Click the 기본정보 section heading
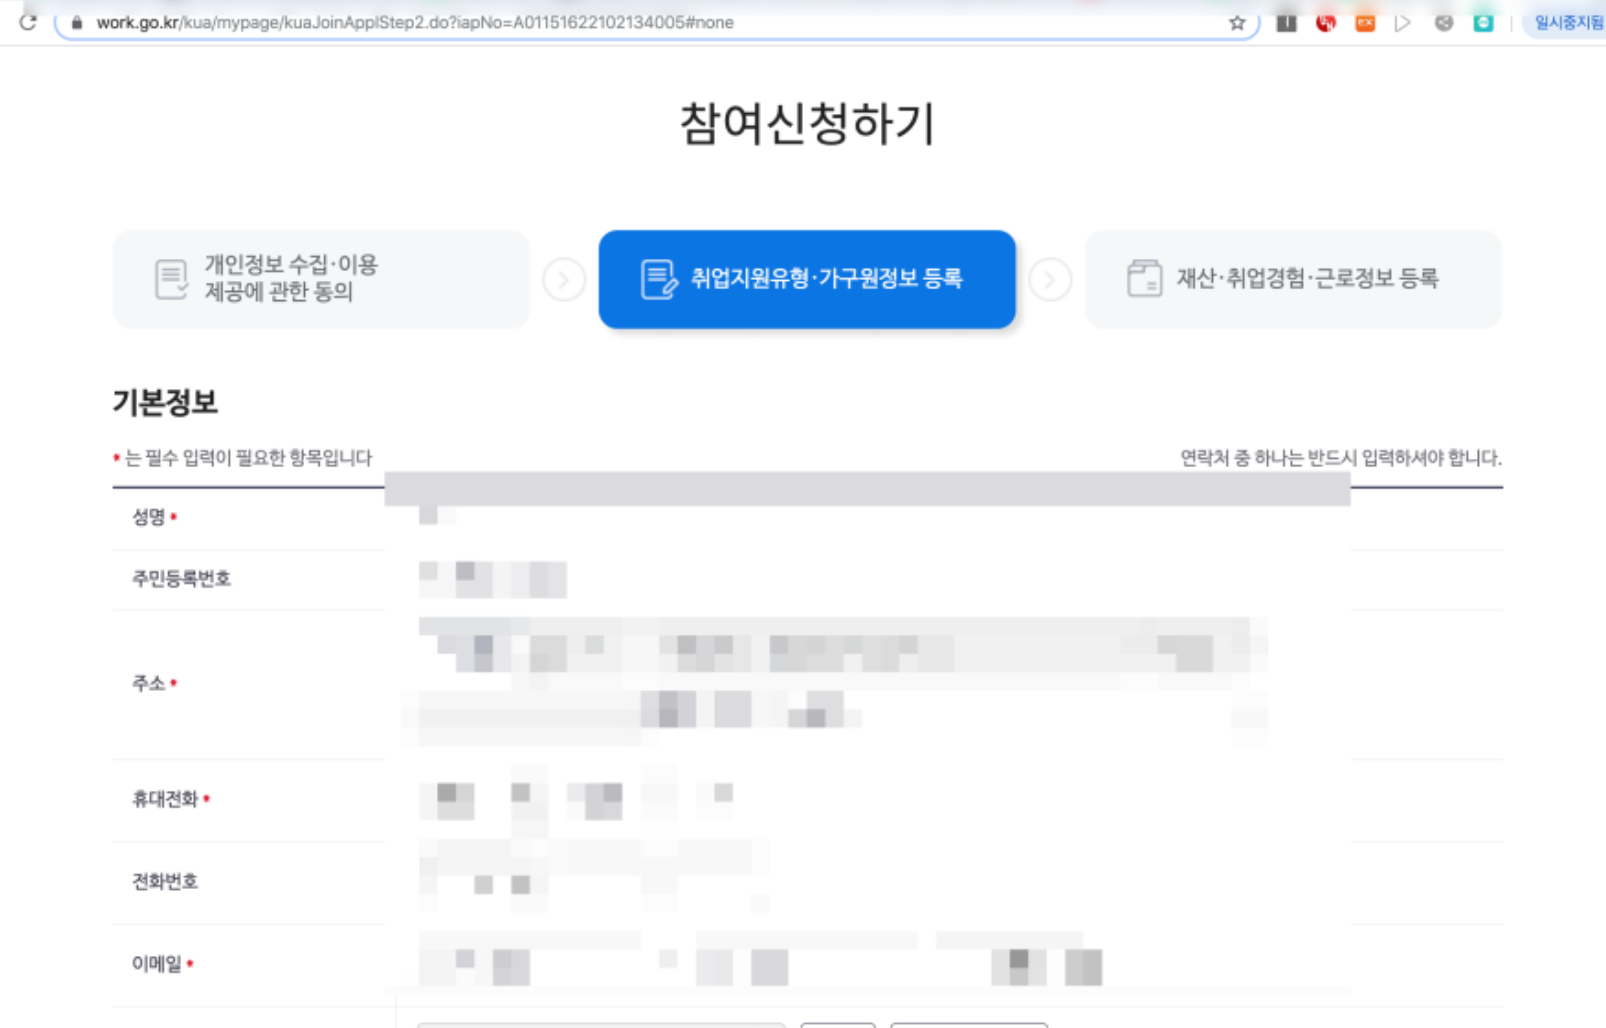Screen dimensions: 1606x1028 click(x=165, y=402)
